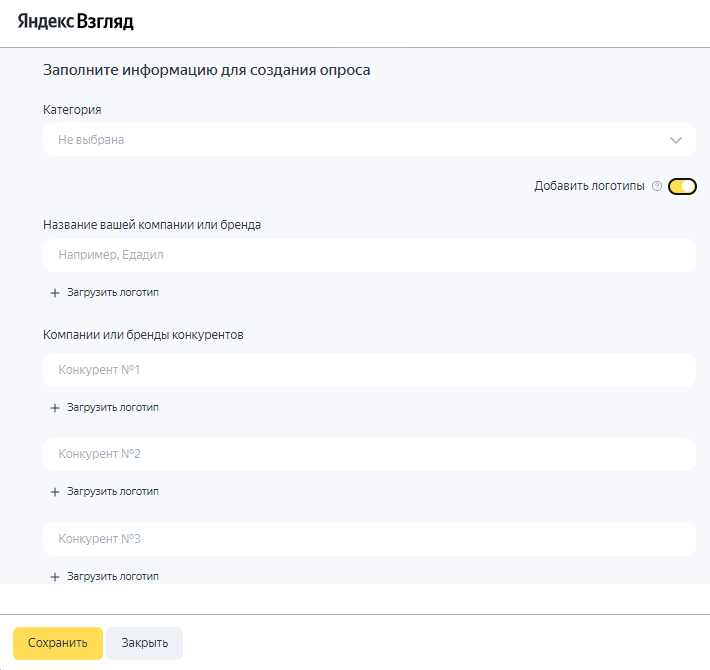This screenshot has height=670, width=710.
Task: Select Загрузить логотип text below Конкурент №1
Action: click(x=113, y=408)
